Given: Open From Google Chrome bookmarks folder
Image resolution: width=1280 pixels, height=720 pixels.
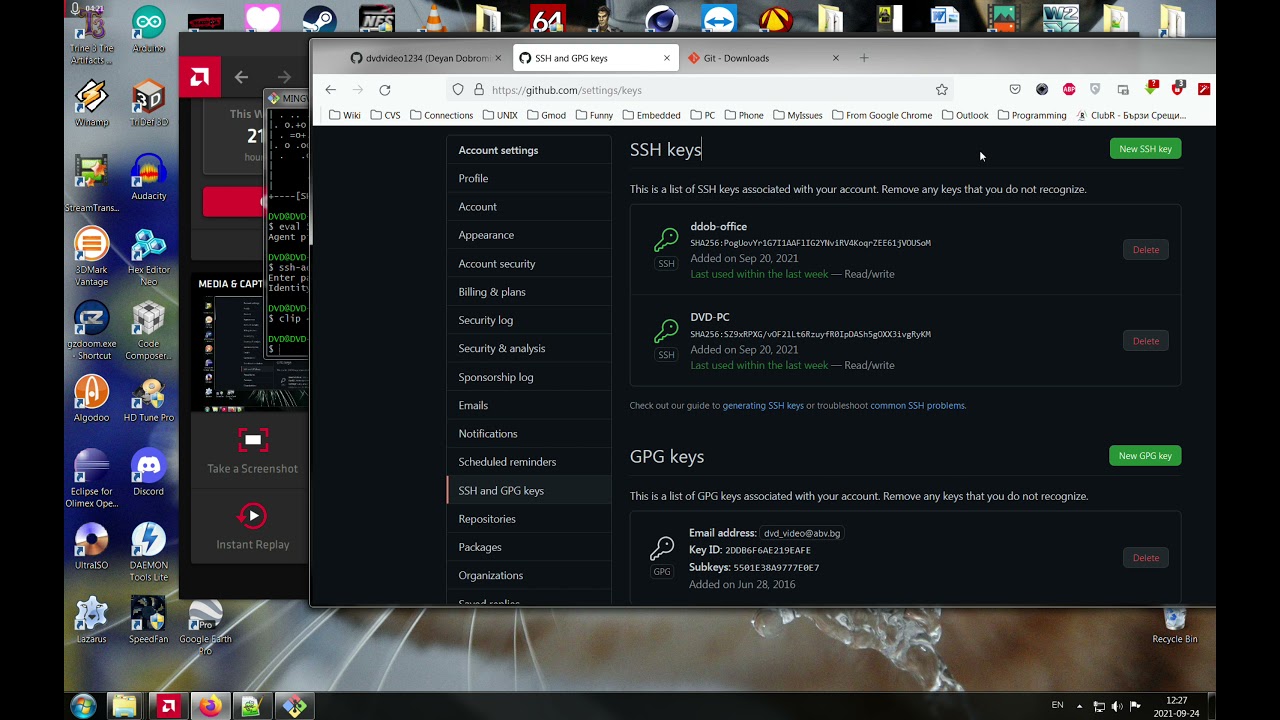Looking at the screenshot, I should click(x=882, y=115).
